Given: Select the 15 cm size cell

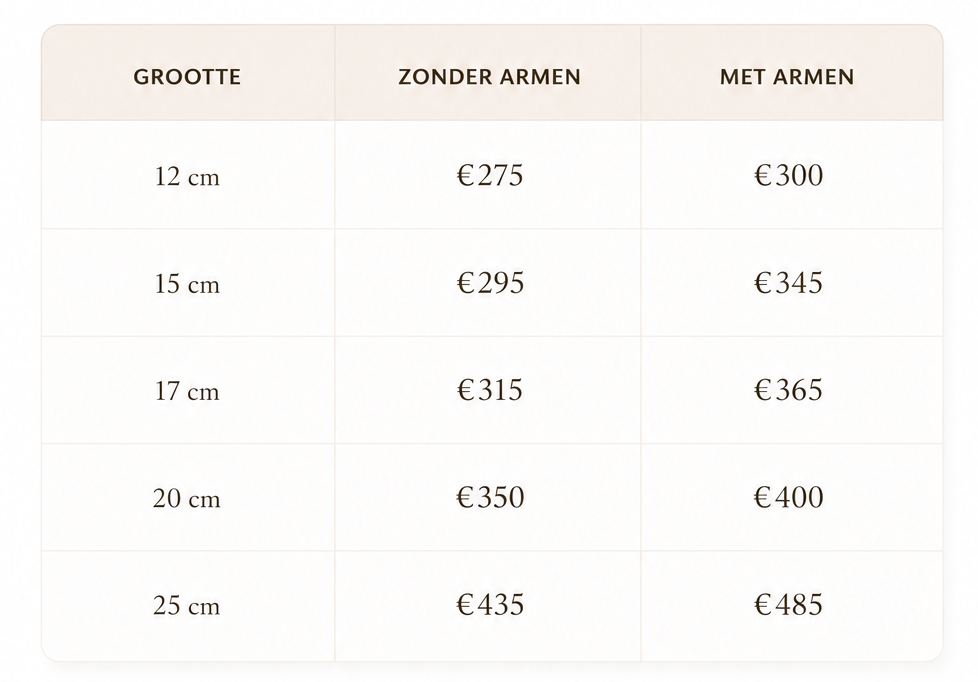Looking at the screenshot, I should (187, 284).
